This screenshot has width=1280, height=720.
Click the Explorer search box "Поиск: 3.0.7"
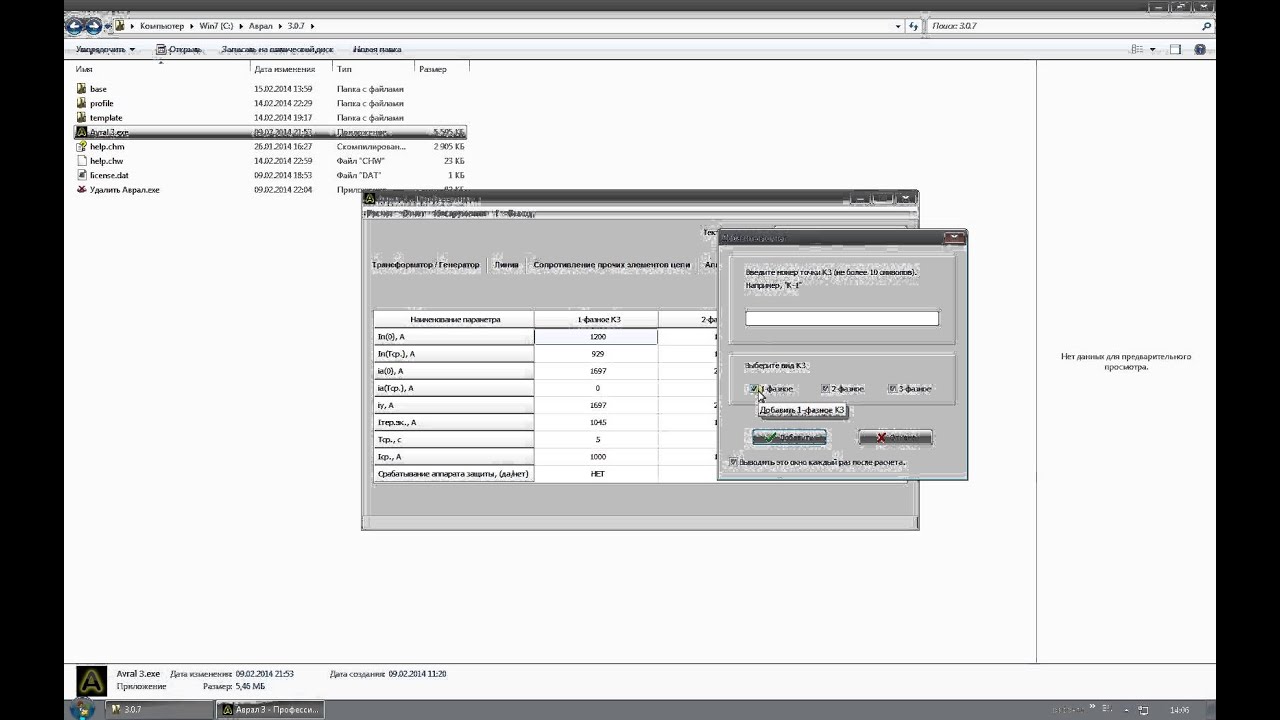pos(1069,26)
